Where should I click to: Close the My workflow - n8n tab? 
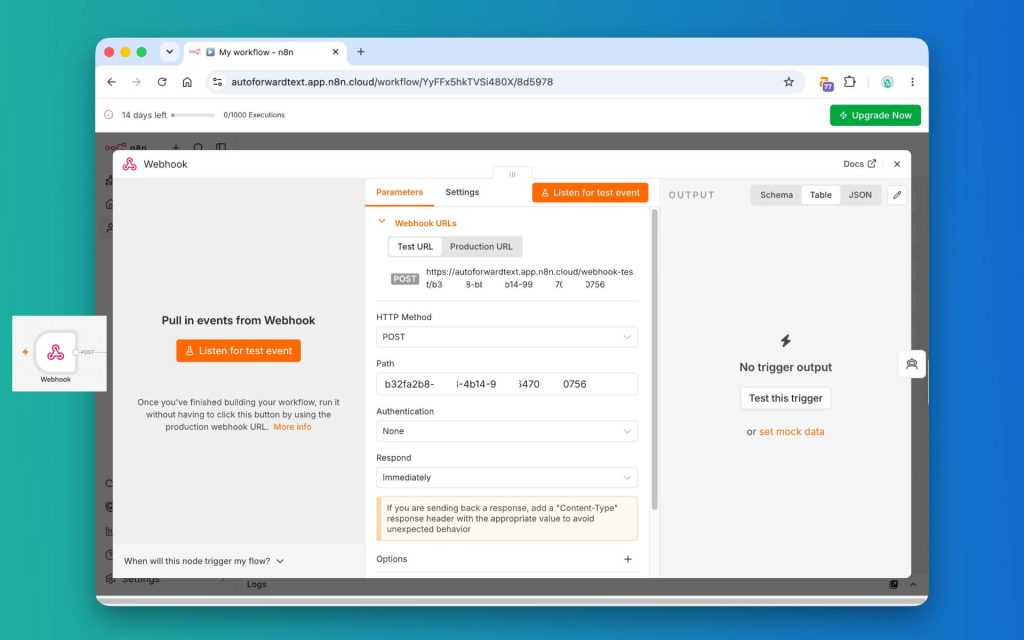click(336, 52)
